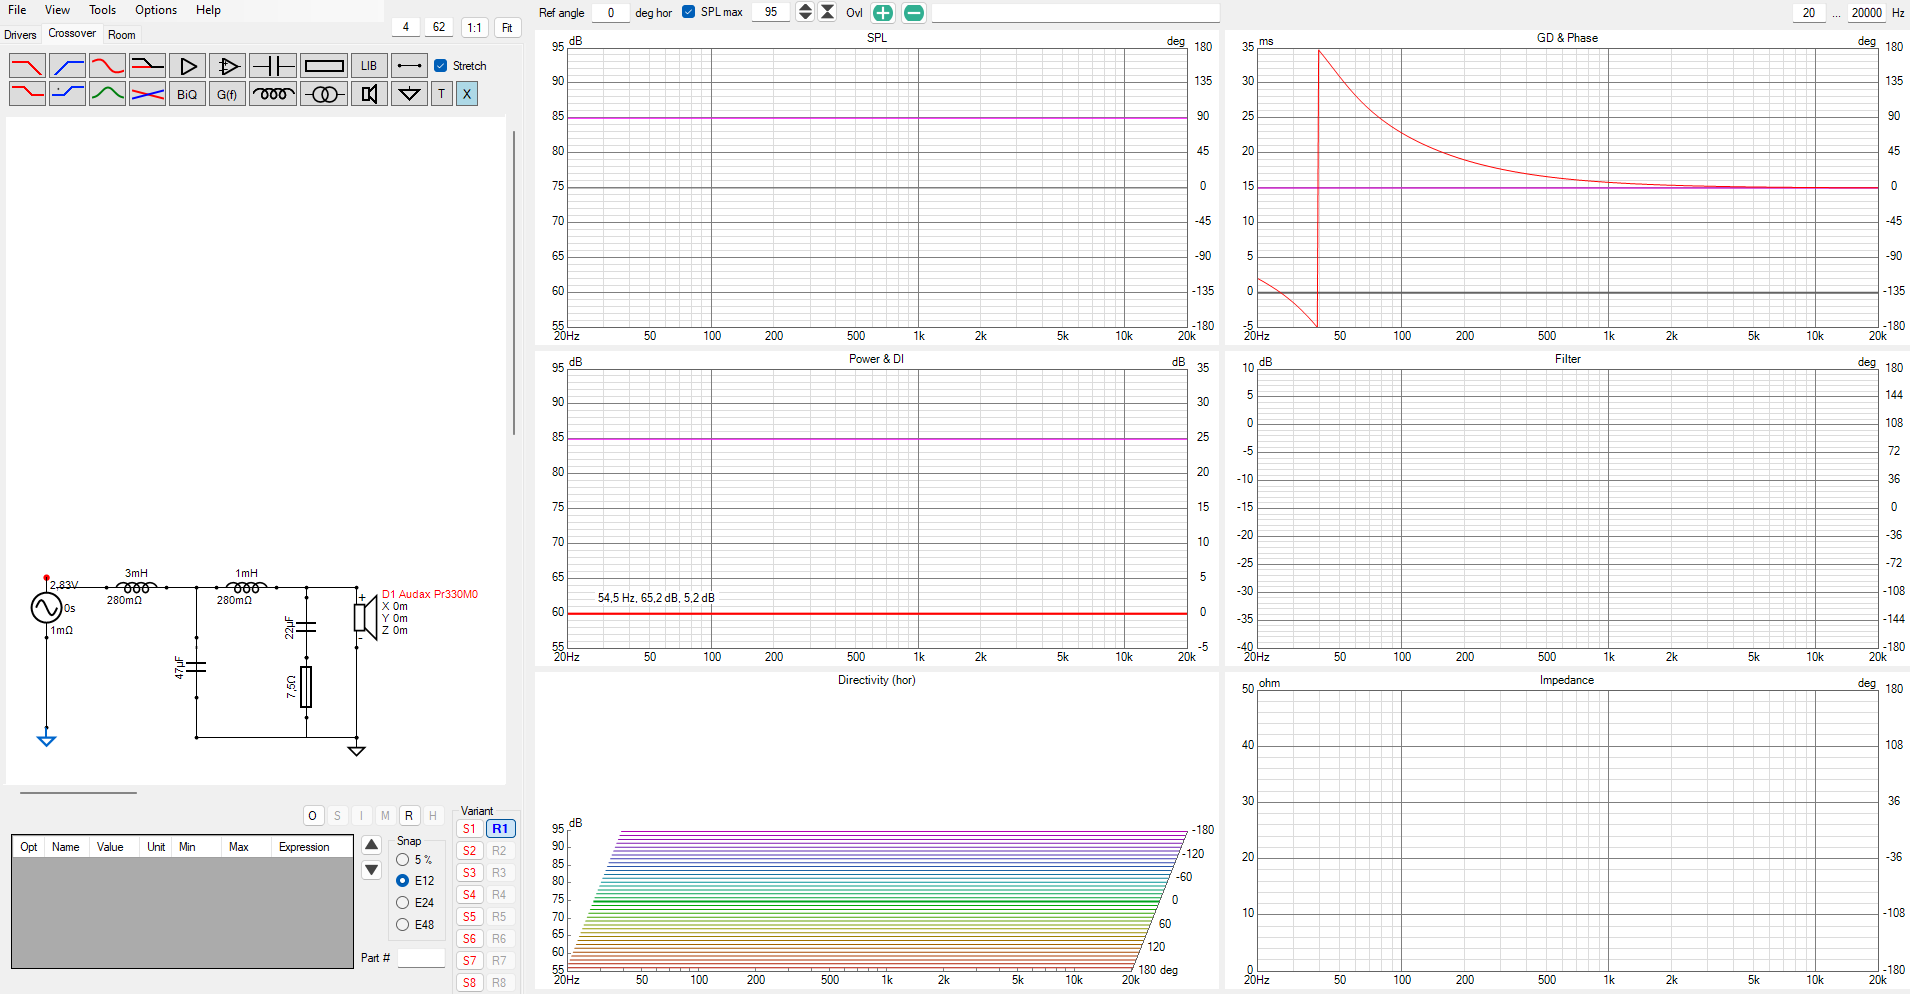Toggle the Stretch checkbox
This screenshot has width=1910, height=994.
coord(441,66)
